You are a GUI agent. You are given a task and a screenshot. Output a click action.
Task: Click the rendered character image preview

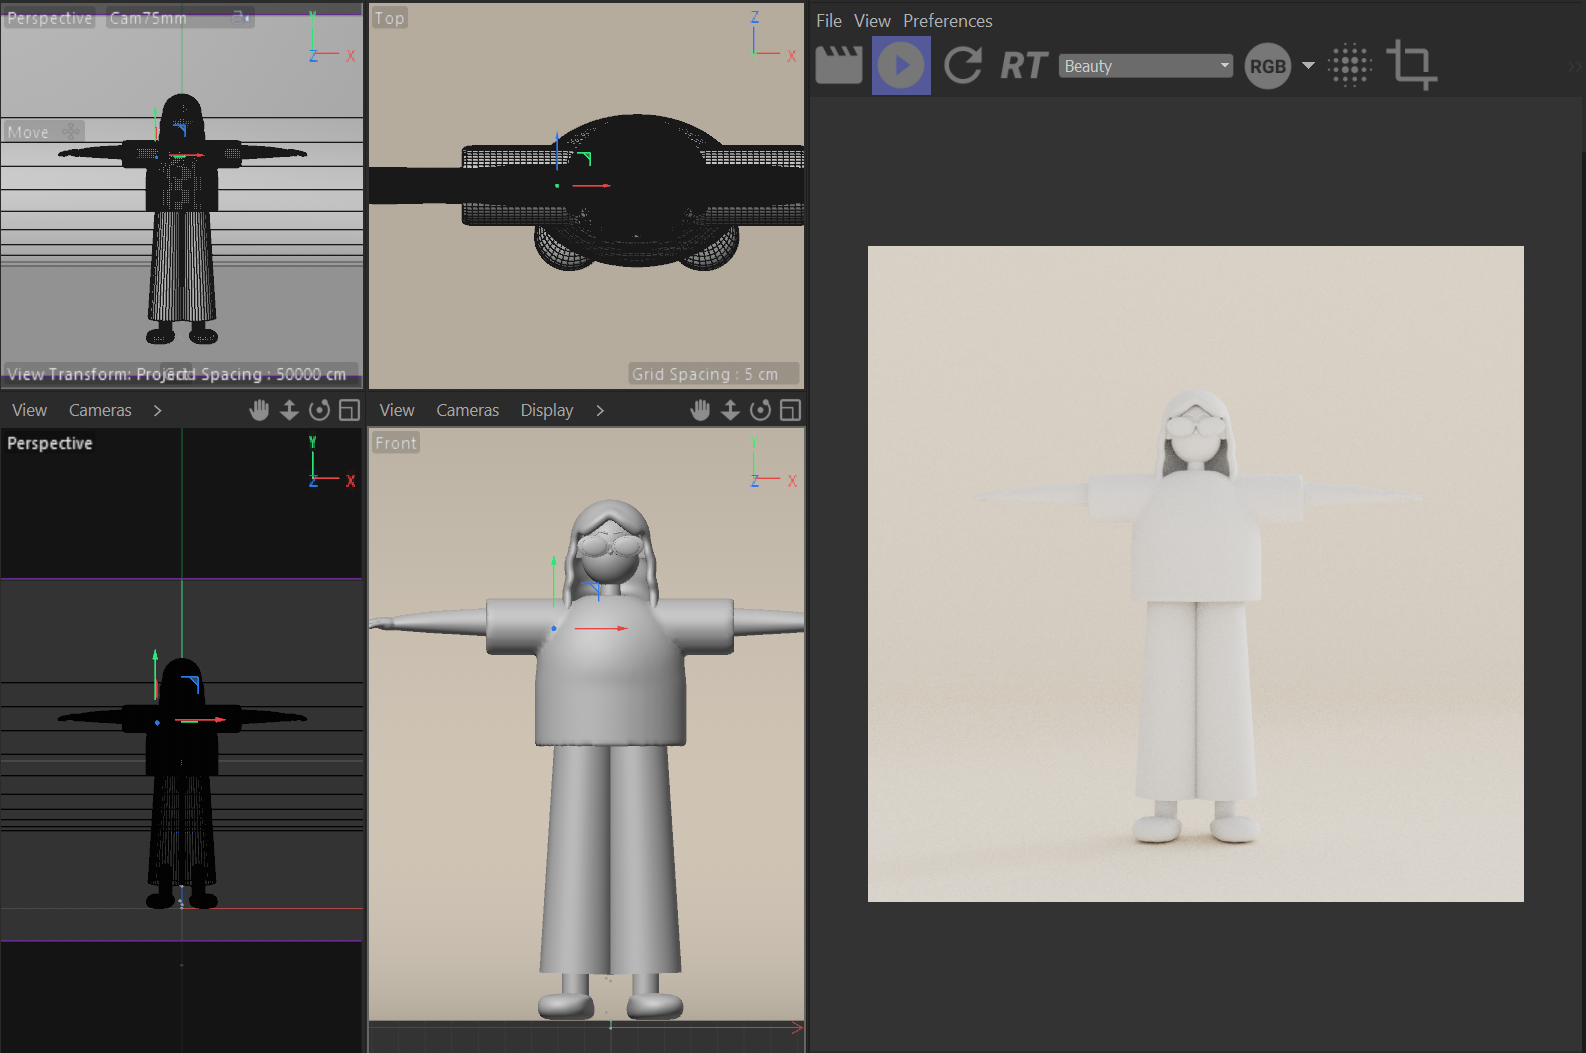(x=1195, y=574)
